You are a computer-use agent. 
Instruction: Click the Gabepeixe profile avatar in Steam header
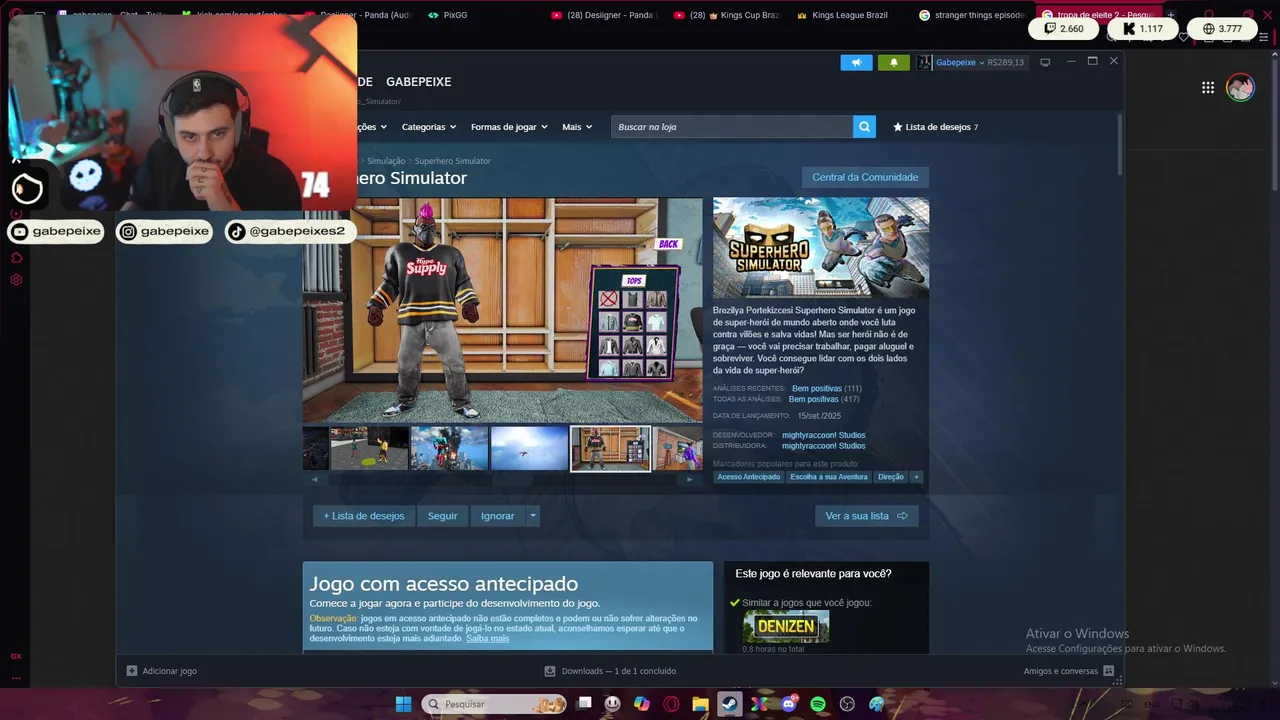[925, 62]
